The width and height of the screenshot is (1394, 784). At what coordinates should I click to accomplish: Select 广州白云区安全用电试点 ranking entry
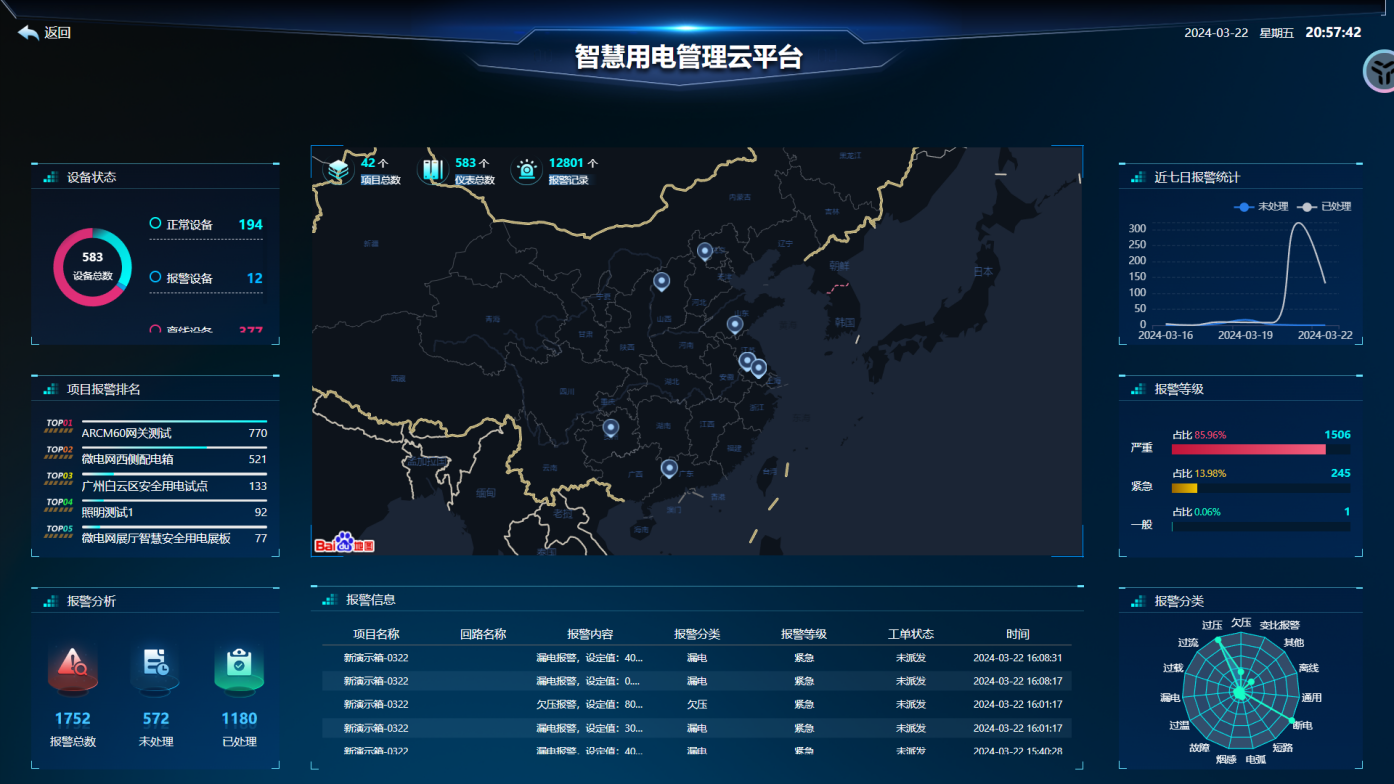(144, 486)
